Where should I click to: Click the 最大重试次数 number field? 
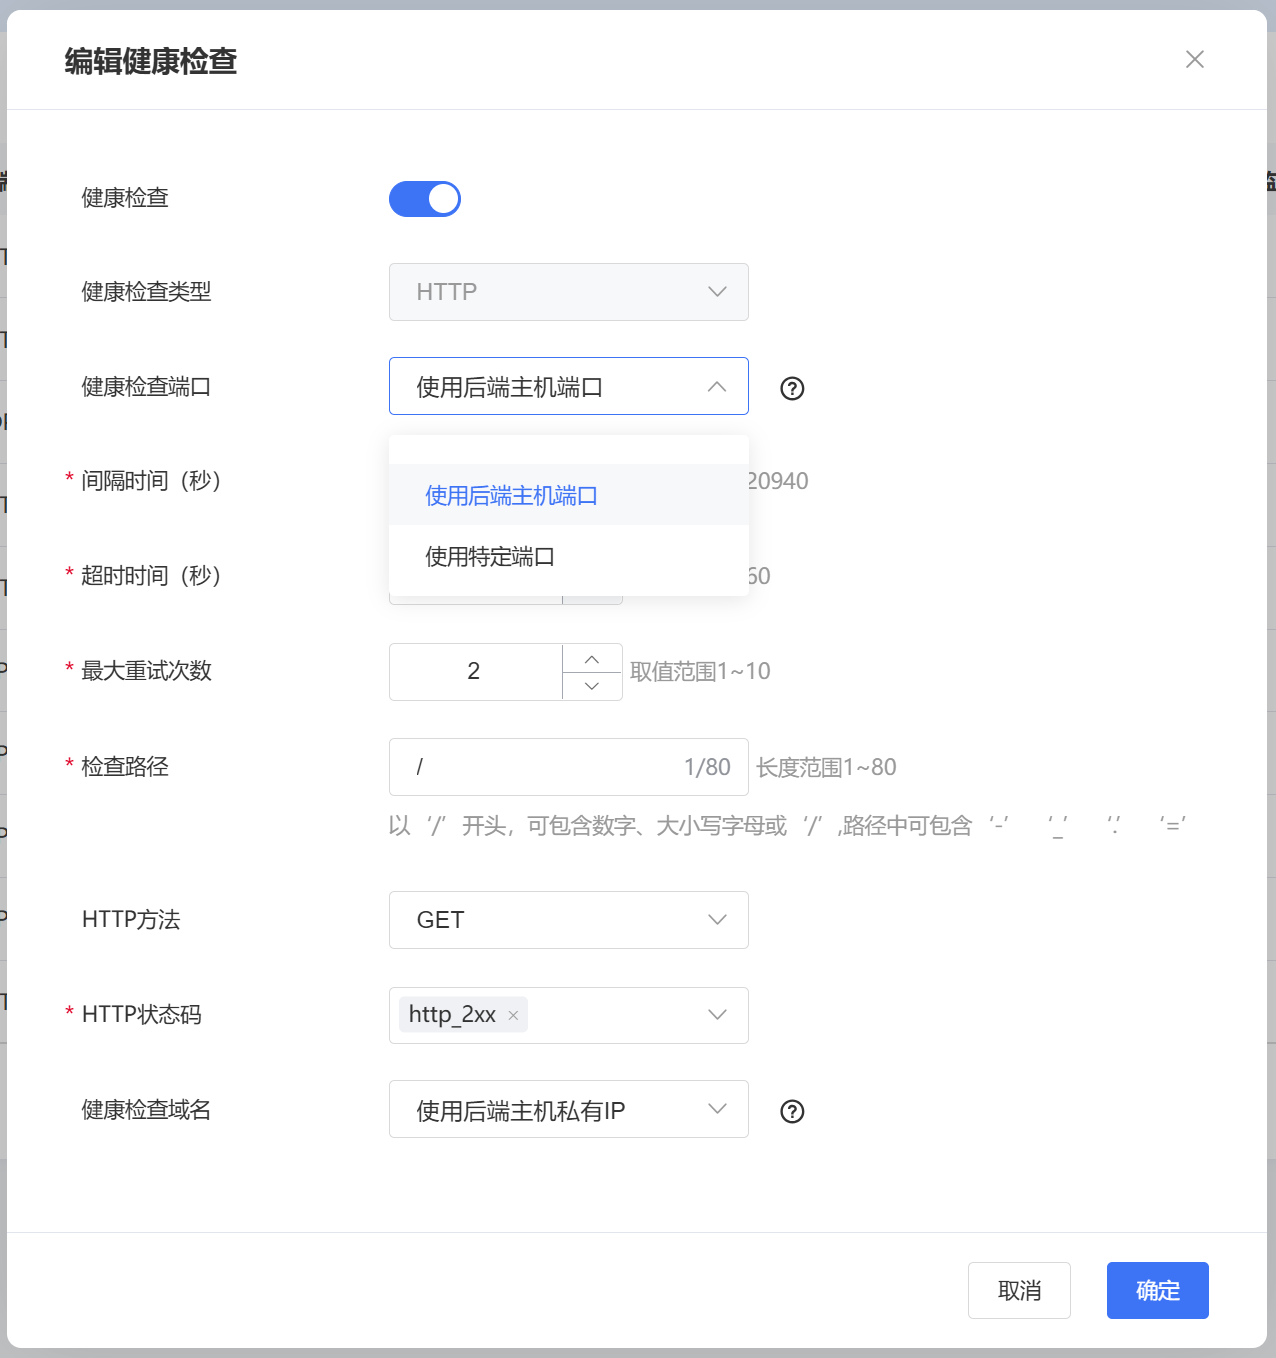(x=475, y=672)
